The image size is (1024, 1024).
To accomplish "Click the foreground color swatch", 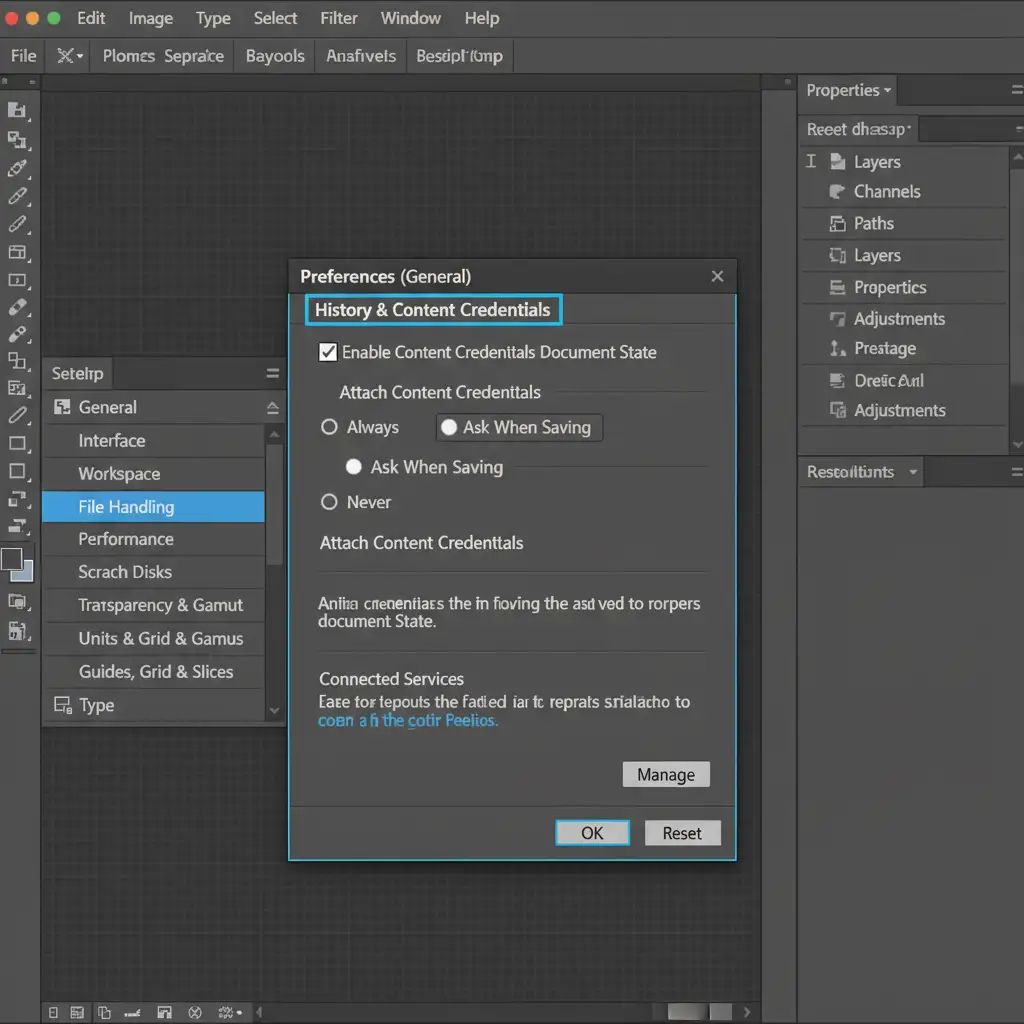I will coord(12,560).
